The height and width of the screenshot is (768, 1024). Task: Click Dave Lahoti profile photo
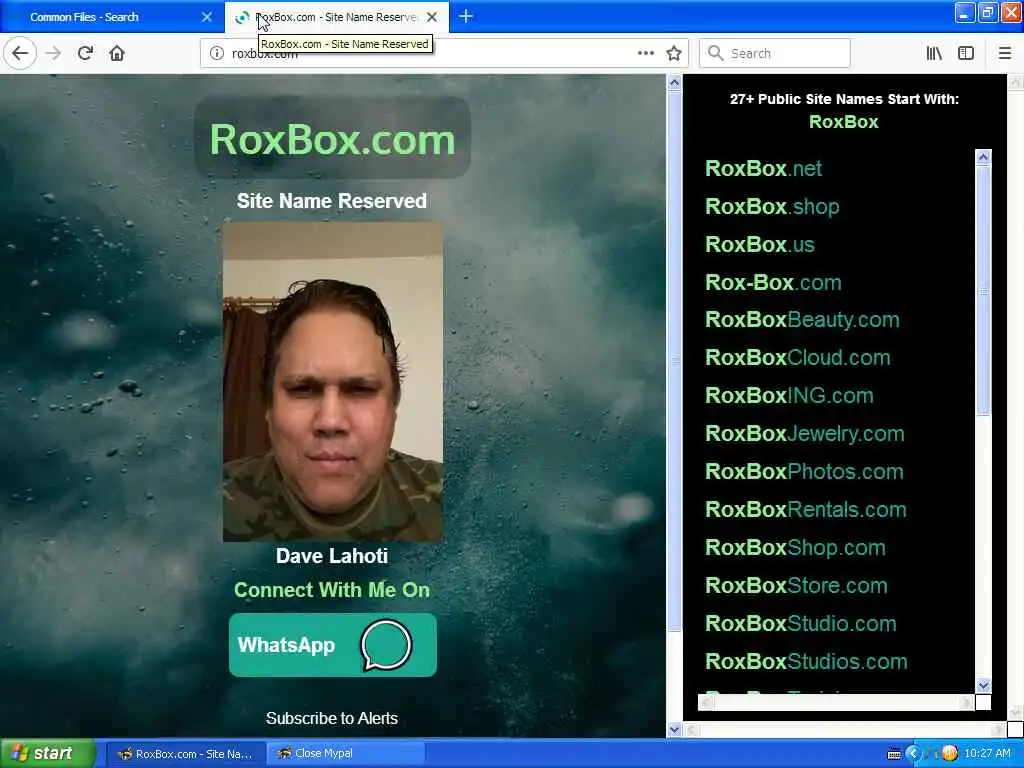tap(333, 382)
